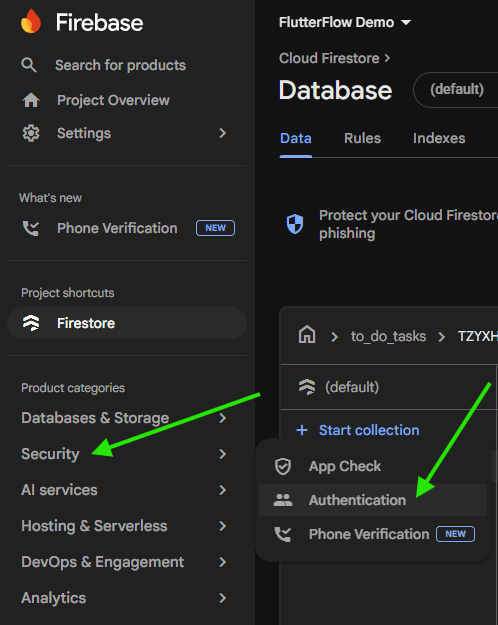Click the Firebase wordmark text
Image resolution: width=498 pixels, height=625 pixels.
(x=99, y=22)
